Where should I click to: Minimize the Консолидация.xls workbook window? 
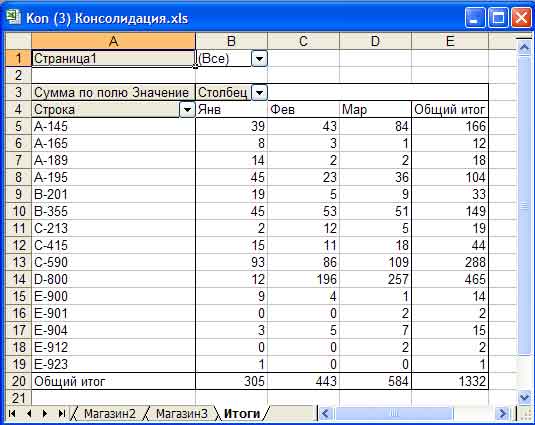pyautogui.click(x=475, y=17)
